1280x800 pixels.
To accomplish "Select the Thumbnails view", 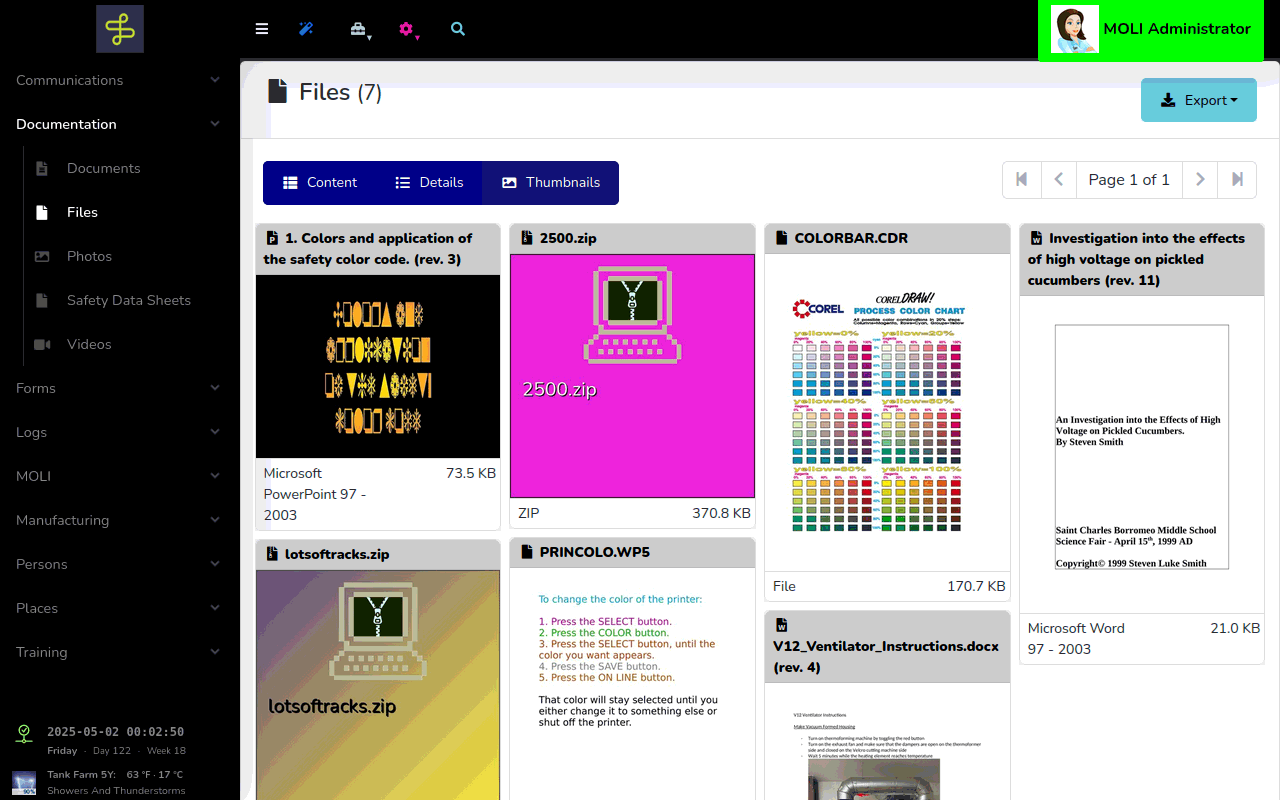I will tap(551, 183).
